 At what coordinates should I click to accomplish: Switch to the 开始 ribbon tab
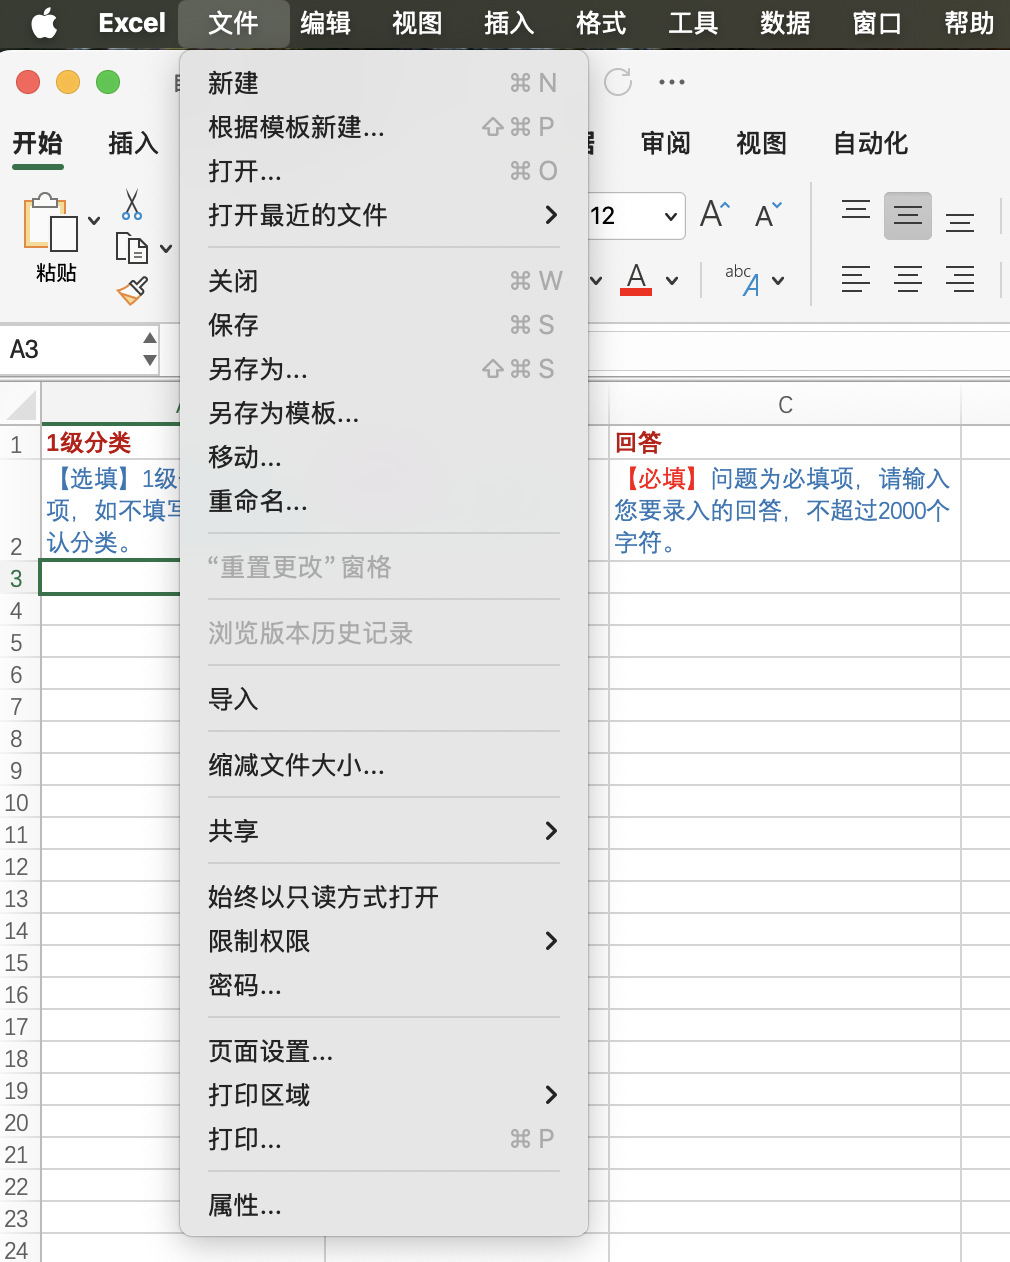(x=38, y=144)
